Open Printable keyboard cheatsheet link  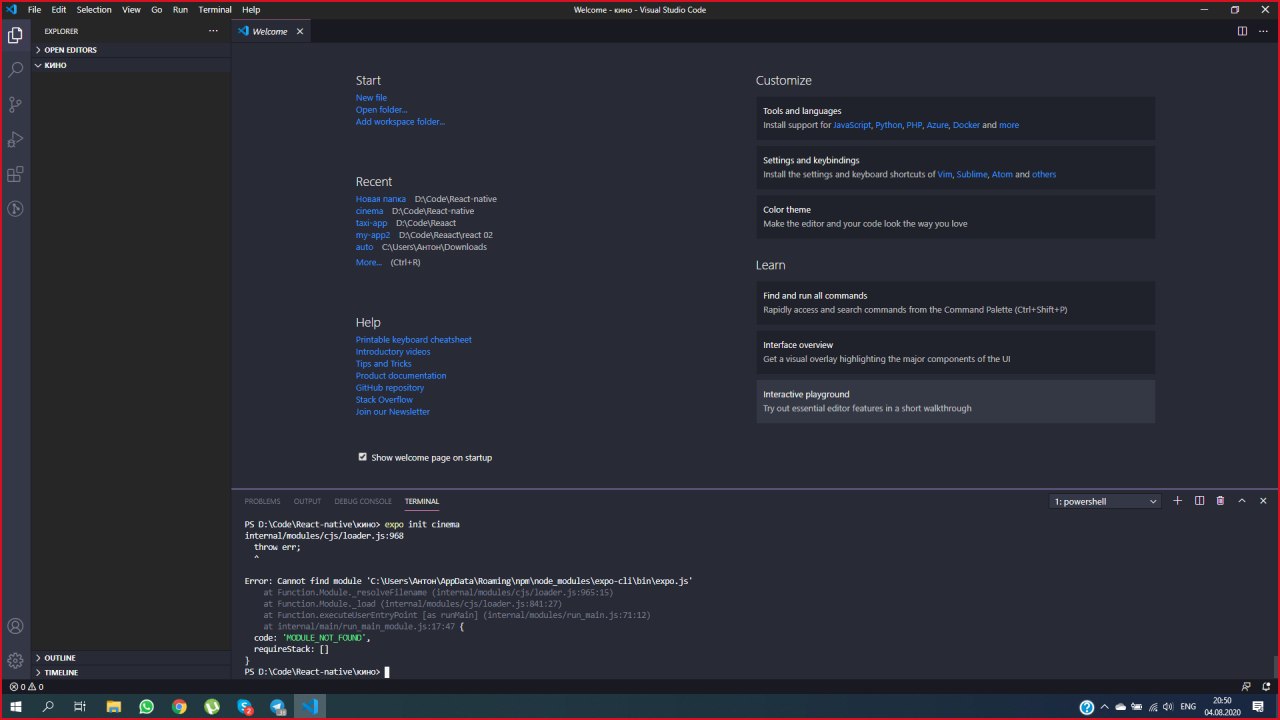pyautogui.click(x=413, y=340)
